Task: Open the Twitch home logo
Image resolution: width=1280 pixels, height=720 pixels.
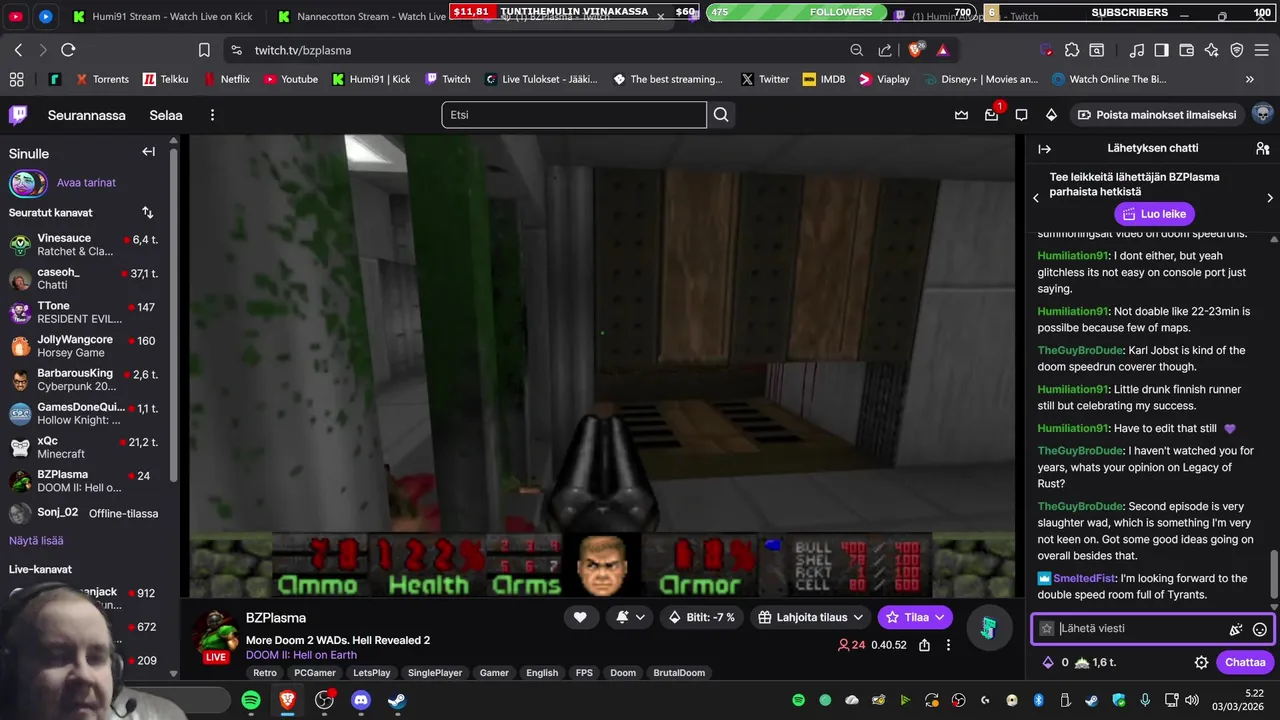Action: coord(18,114)
